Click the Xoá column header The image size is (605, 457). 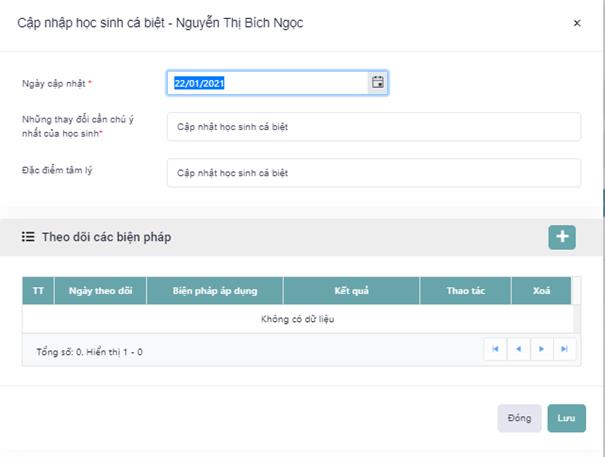click(x=541, y=291)
